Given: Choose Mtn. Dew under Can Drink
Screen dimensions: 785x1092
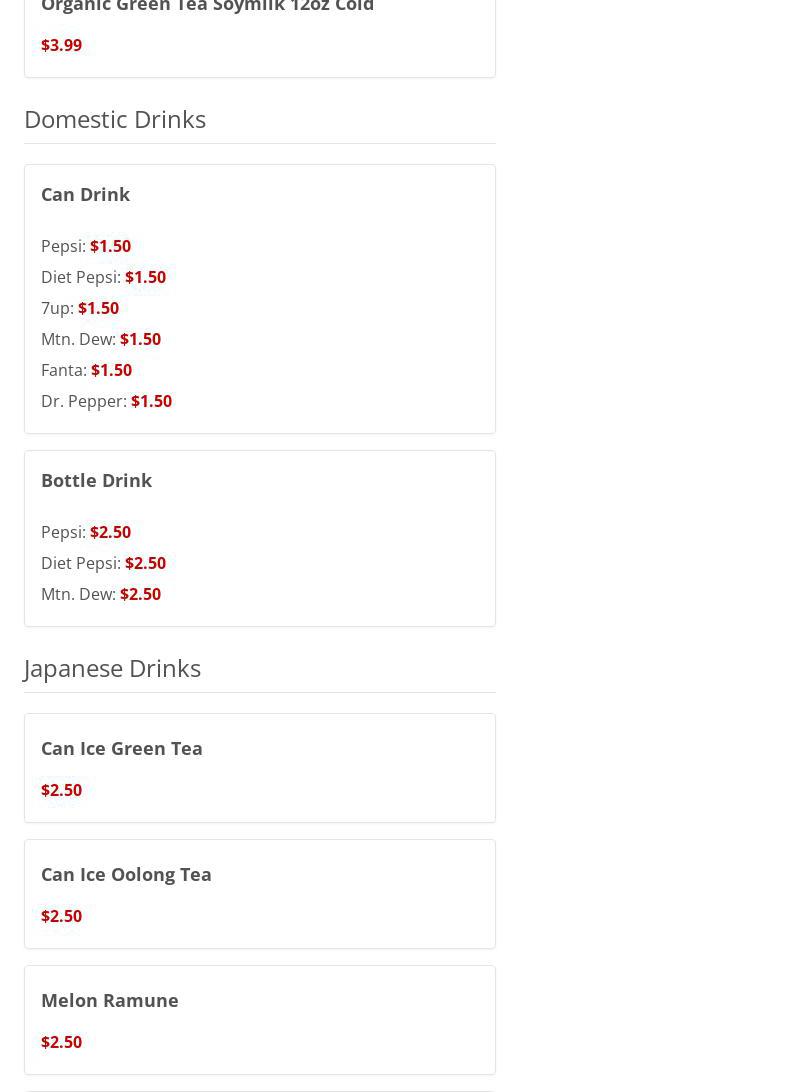Looking at the screenshot, I should (100, 339).
